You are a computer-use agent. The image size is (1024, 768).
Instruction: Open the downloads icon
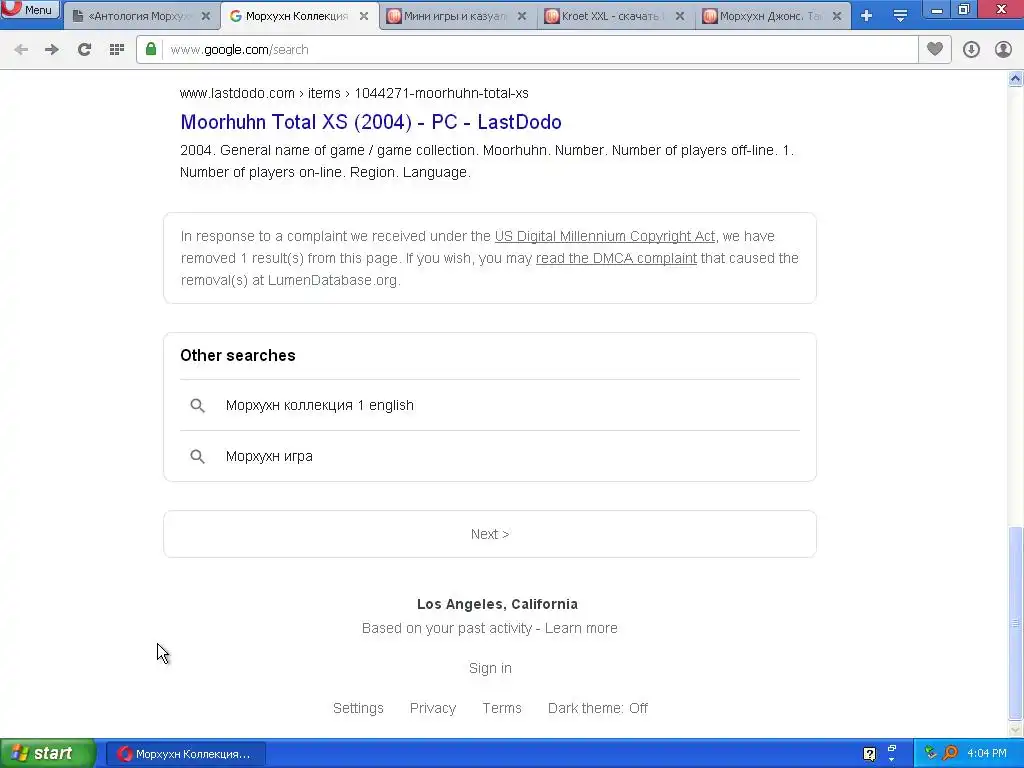tap(971, 50)
